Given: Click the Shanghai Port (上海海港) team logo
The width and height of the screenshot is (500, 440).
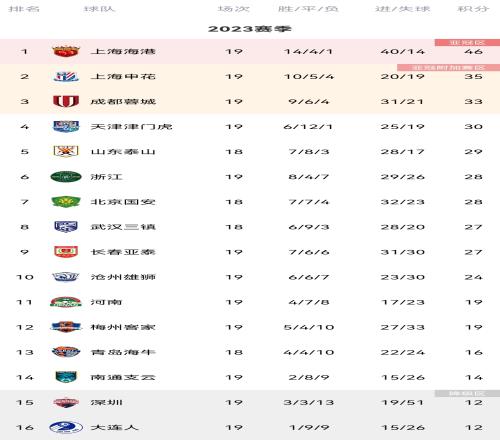Looking at the screenshot, I should coord(66,51).
